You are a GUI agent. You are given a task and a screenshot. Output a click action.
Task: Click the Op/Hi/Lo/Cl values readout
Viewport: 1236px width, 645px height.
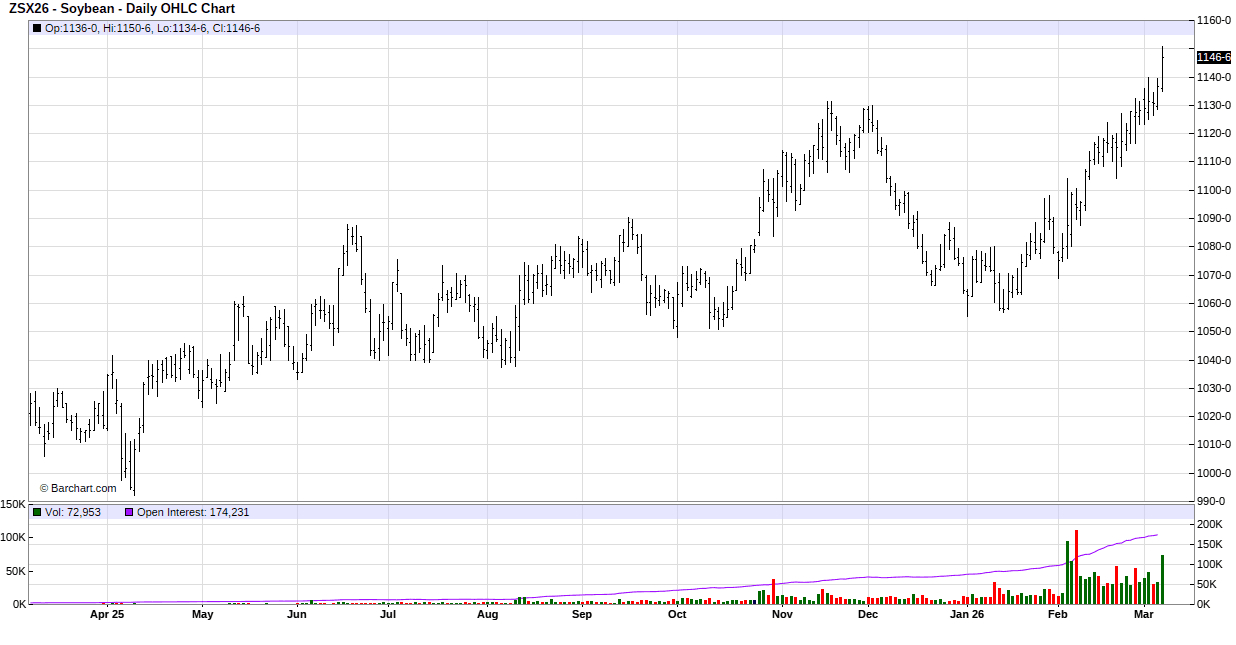click(x=153, y=28)
